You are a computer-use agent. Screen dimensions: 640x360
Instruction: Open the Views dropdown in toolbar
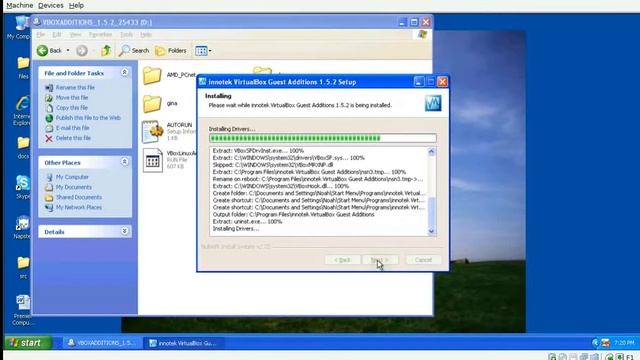(x=203, y=51)
